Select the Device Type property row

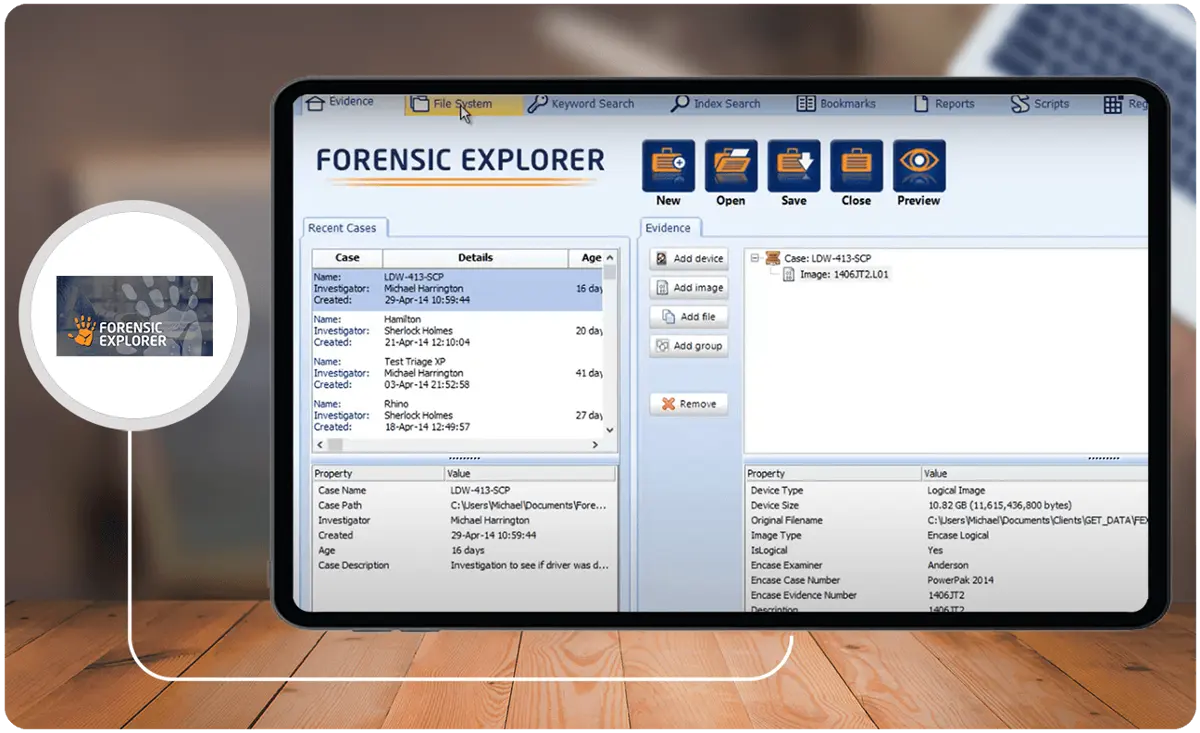point(946,491)
